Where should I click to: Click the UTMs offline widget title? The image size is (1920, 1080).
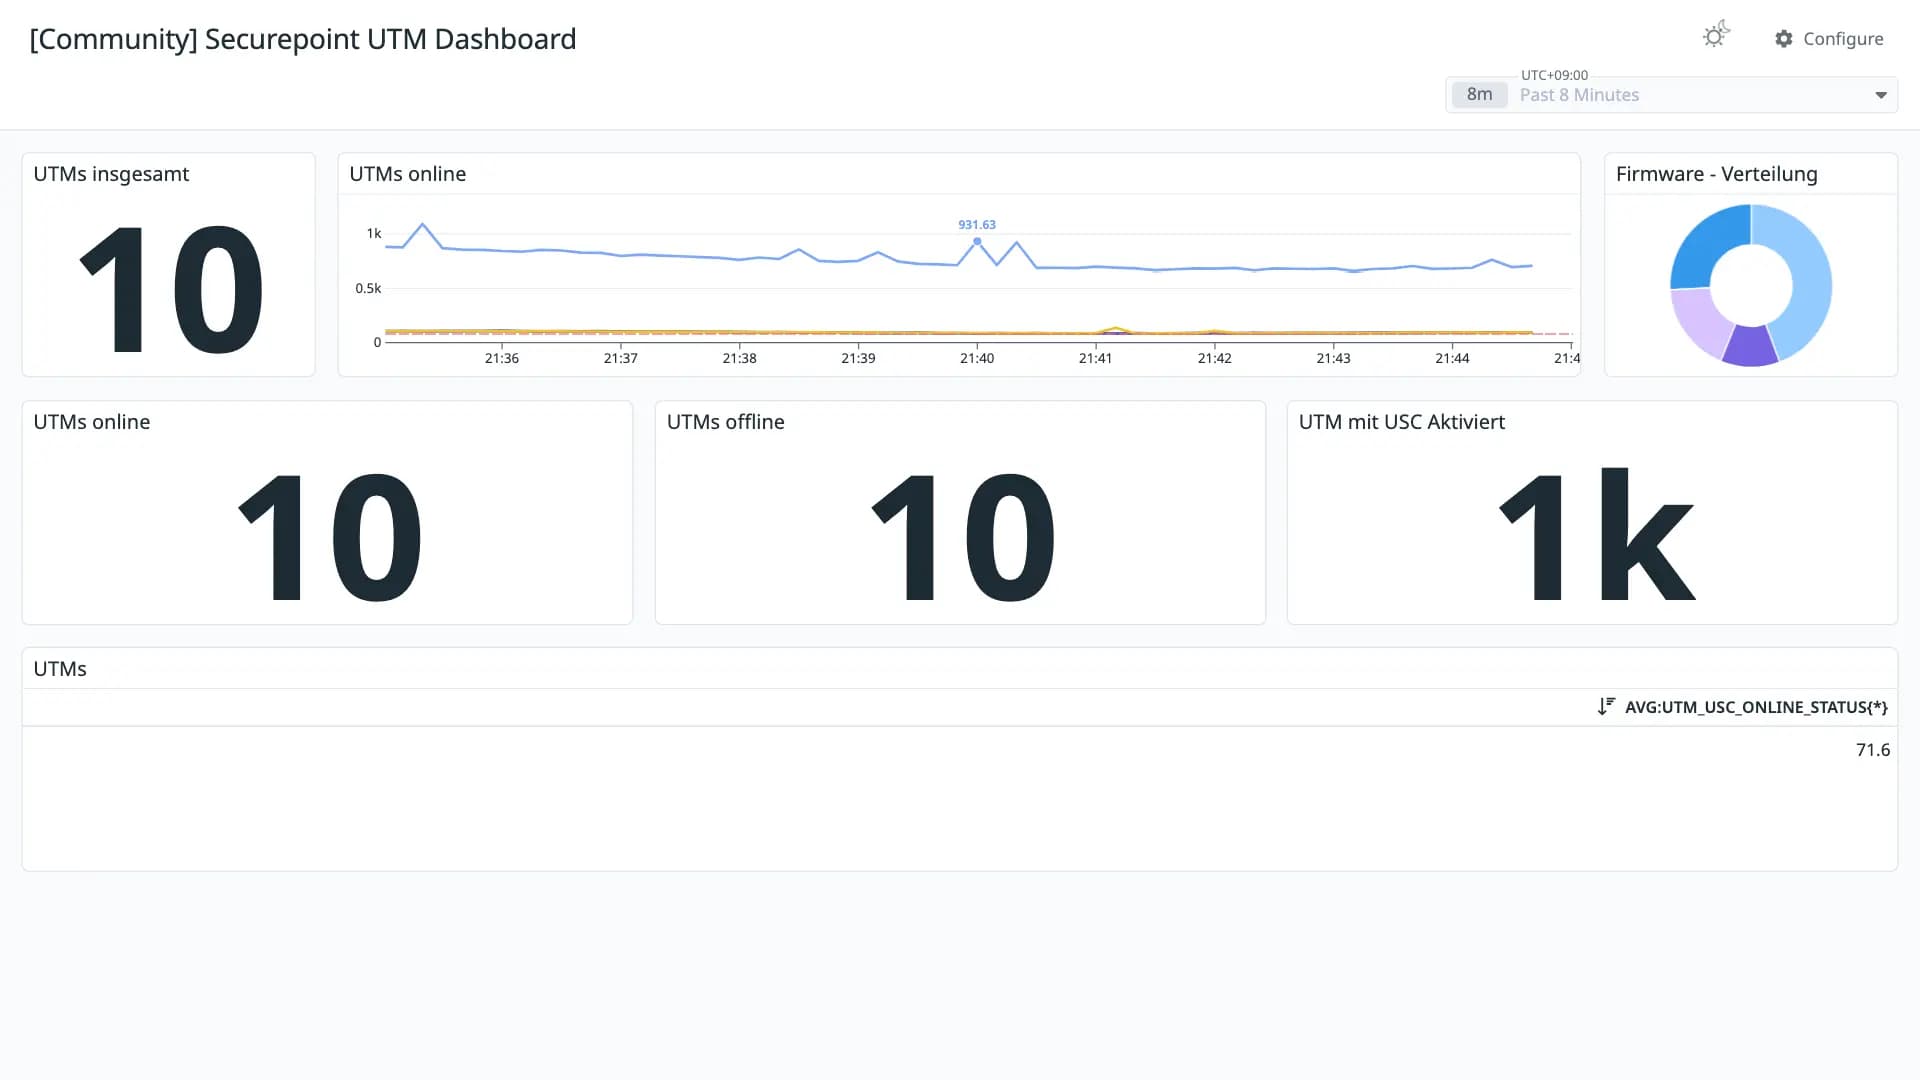point(726,422)
